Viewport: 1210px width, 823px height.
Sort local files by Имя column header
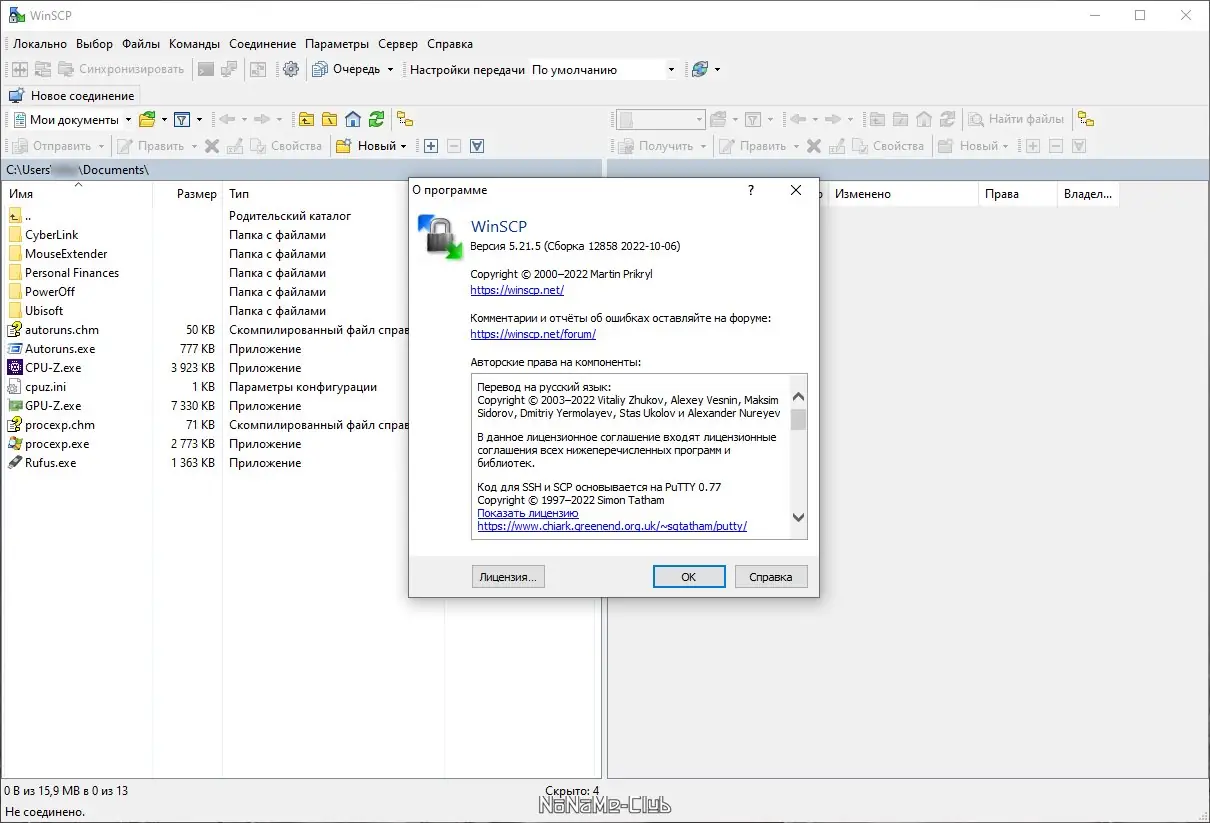click(x=77, y=194)
